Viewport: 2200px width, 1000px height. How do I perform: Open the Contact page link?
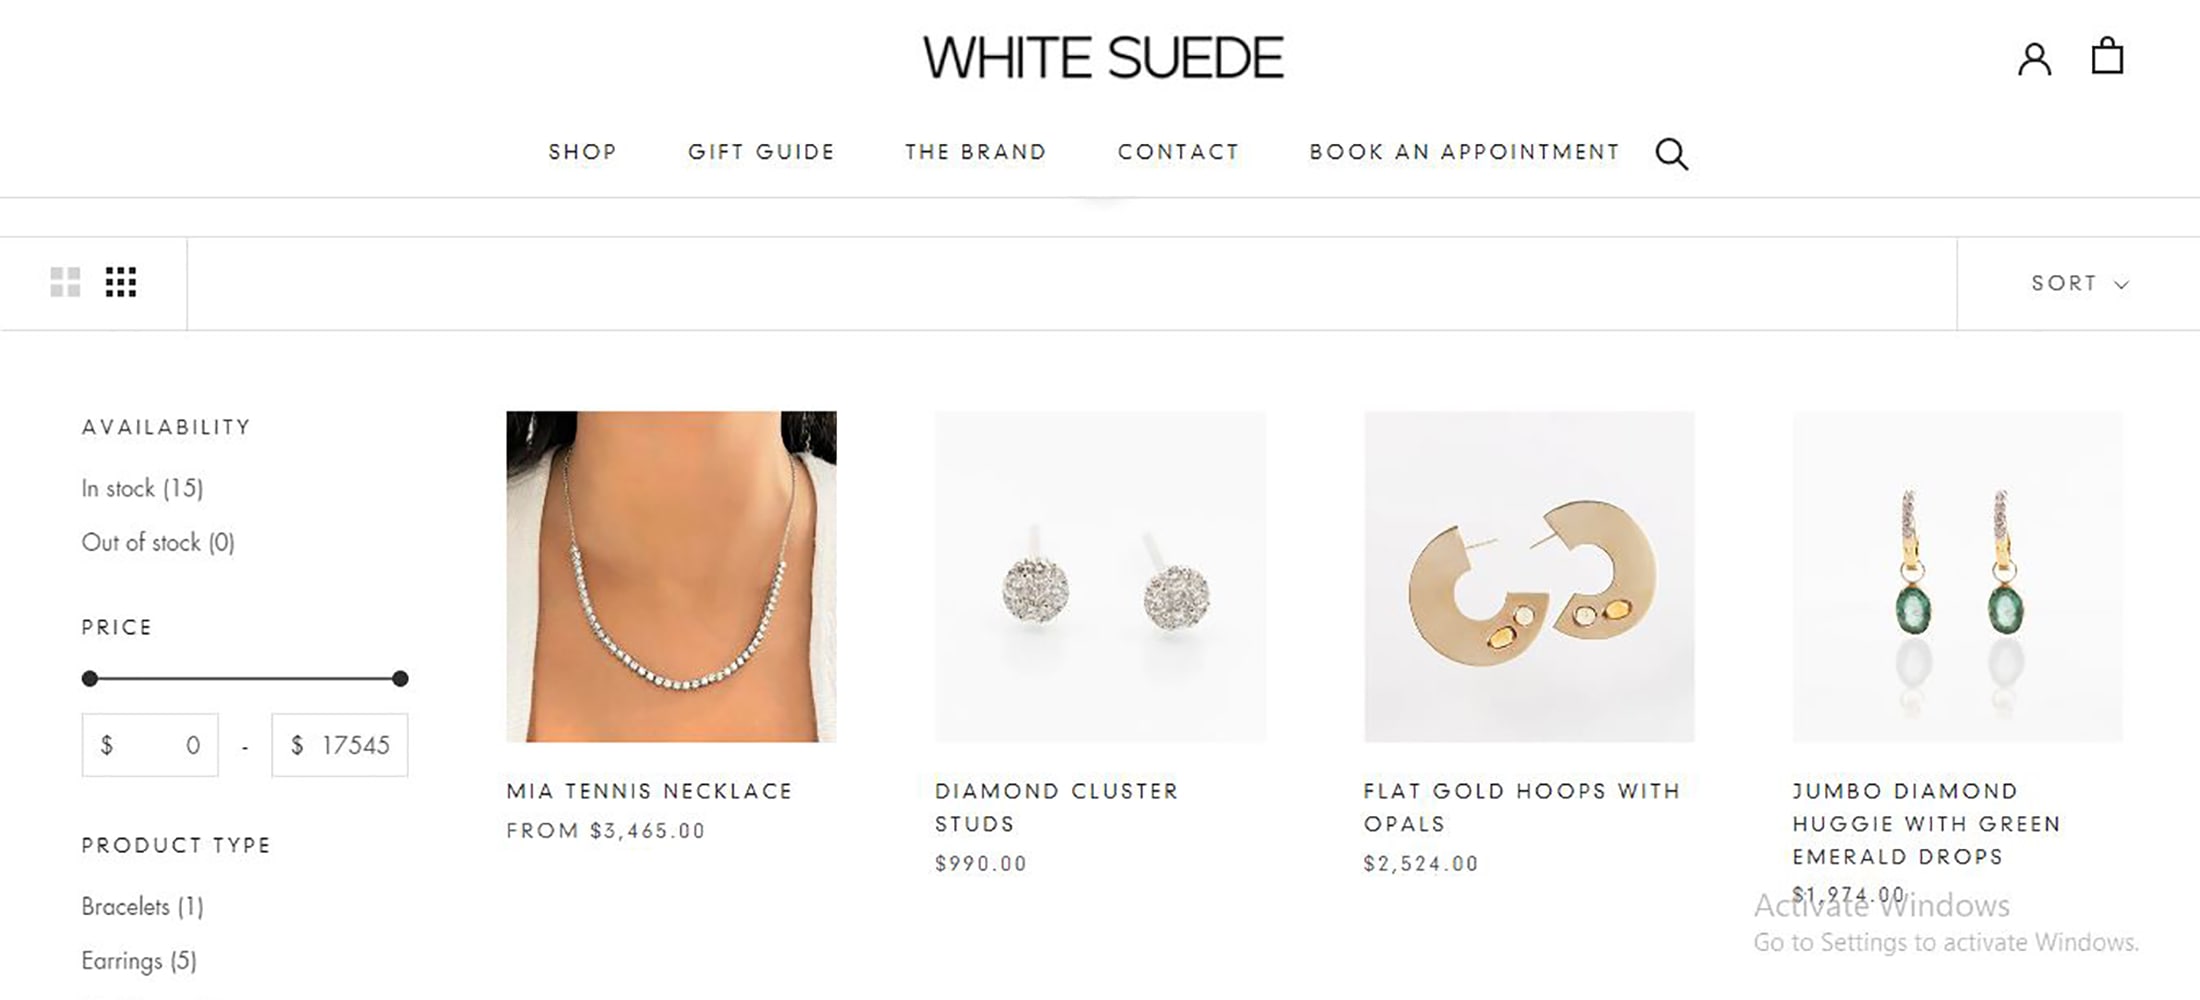tap(1178, 152)
